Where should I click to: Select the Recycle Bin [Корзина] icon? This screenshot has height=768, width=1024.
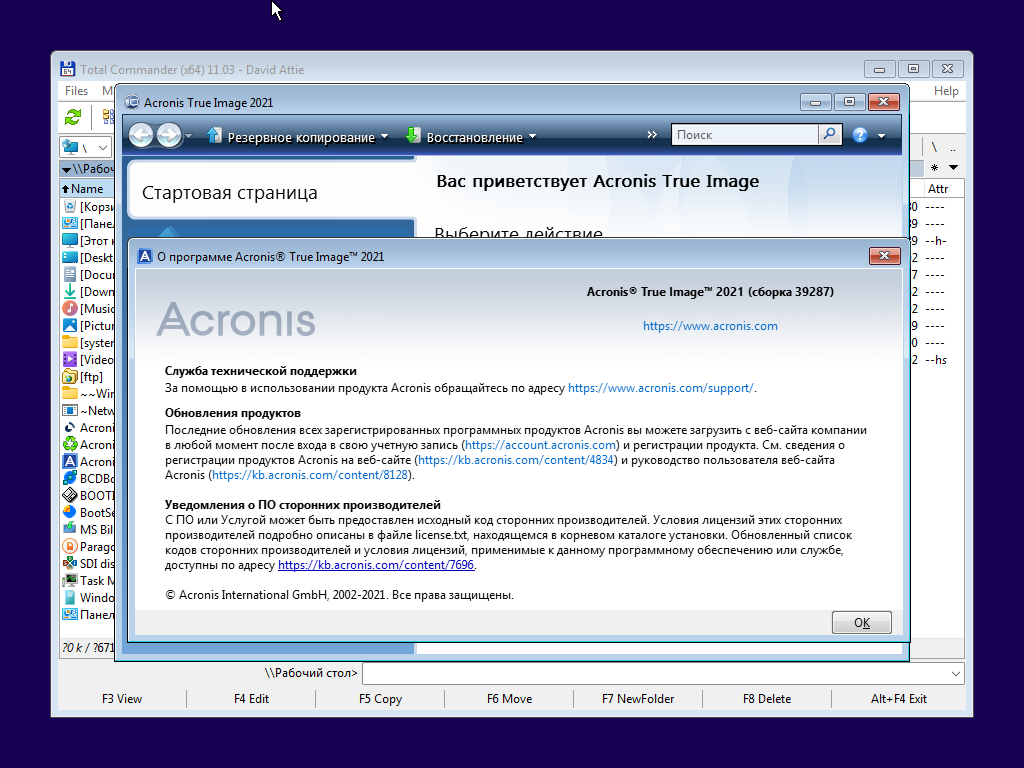(70, 207)
